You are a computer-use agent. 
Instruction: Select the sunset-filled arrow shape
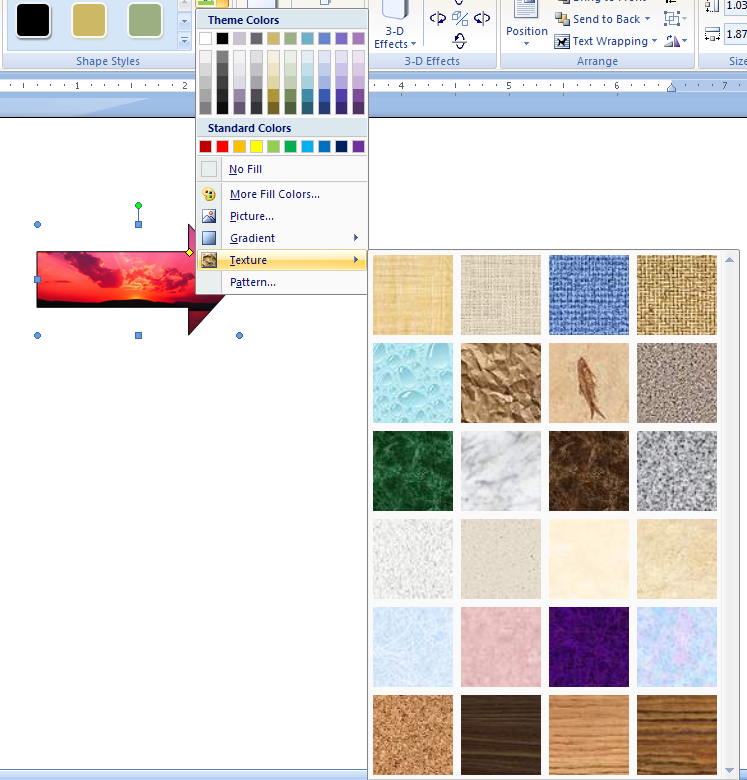(x=117, y=280)
